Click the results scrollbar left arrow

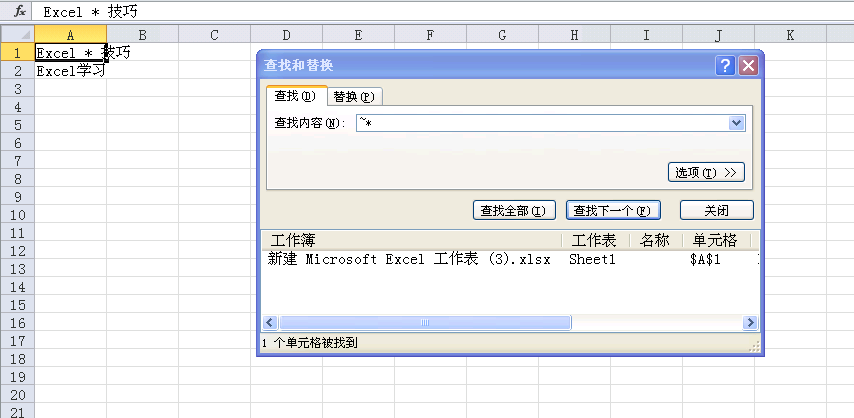pyautogui.click(x=270, y=323)
